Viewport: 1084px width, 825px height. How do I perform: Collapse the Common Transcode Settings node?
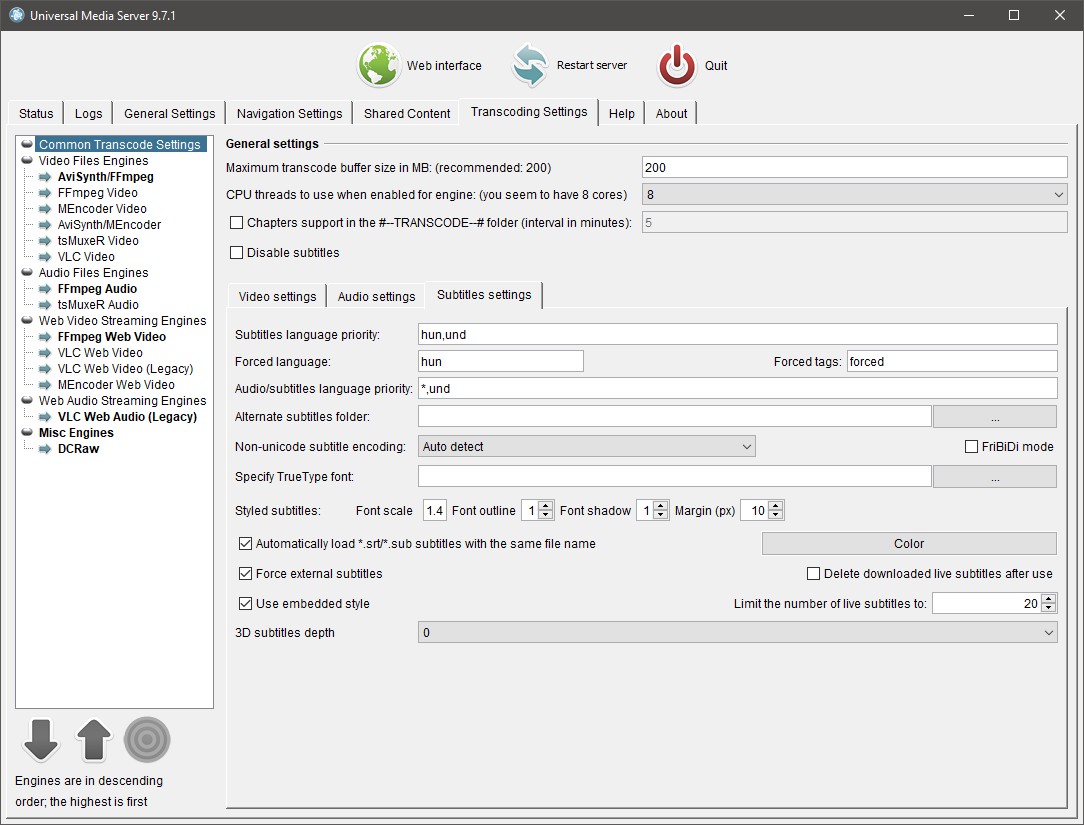[27, 144]
